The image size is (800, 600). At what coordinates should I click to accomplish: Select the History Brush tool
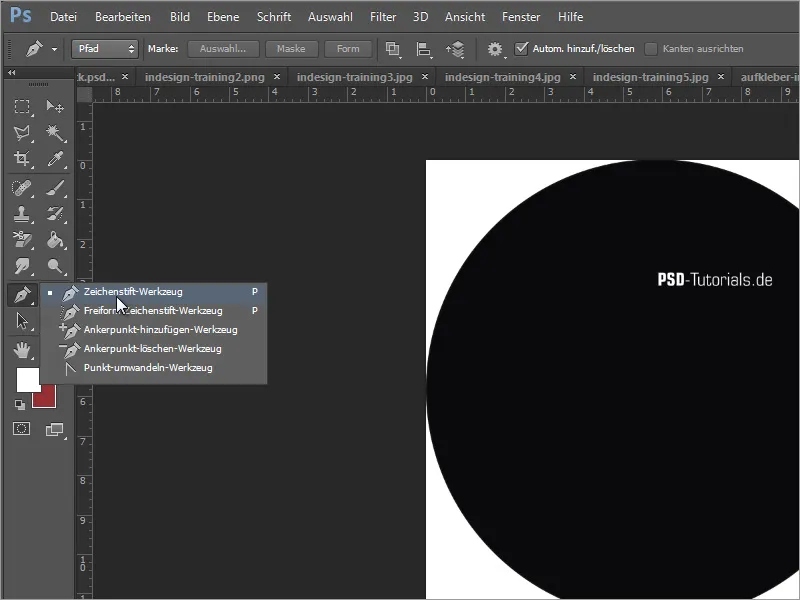[x=55, y=214]
